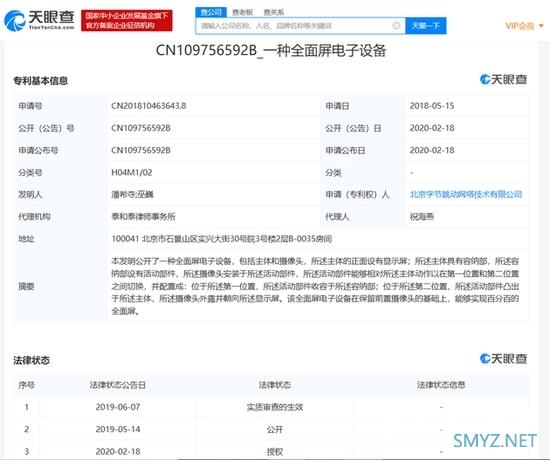Click the blue 天眼一下 search button
Image resolution: width=550 pixels, height=460 pixels.
click(x=425, y=26)
